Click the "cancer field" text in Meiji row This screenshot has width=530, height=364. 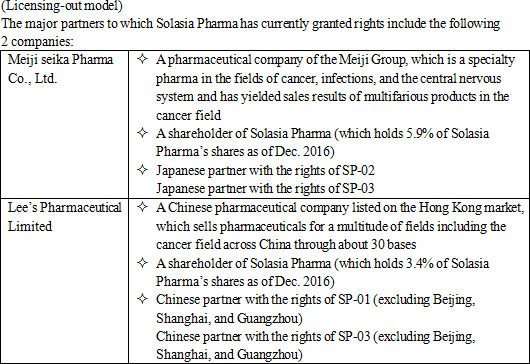tap(188, 115)
